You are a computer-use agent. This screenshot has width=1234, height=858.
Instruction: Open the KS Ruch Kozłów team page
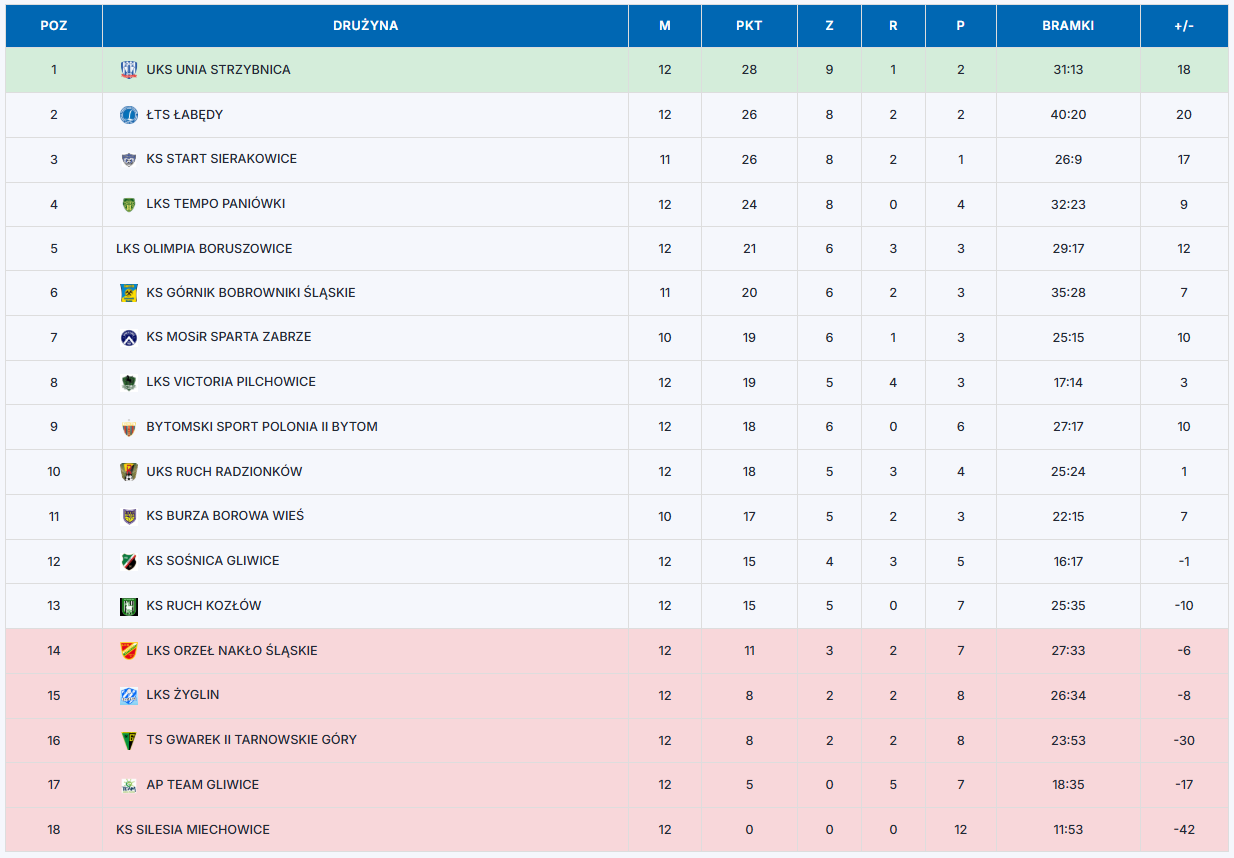point(203,606)
